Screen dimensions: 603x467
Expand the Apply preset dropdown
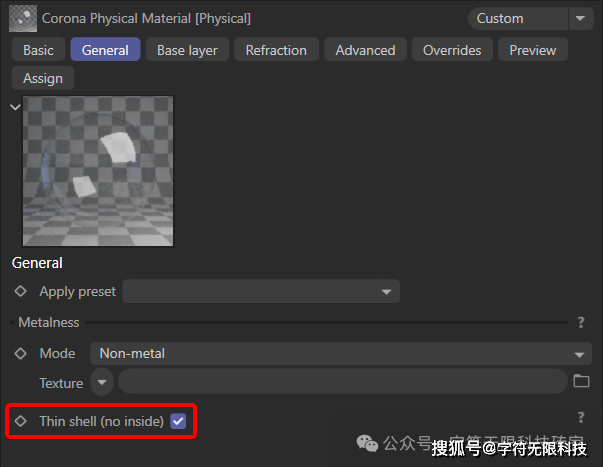[x=261, y=292]
